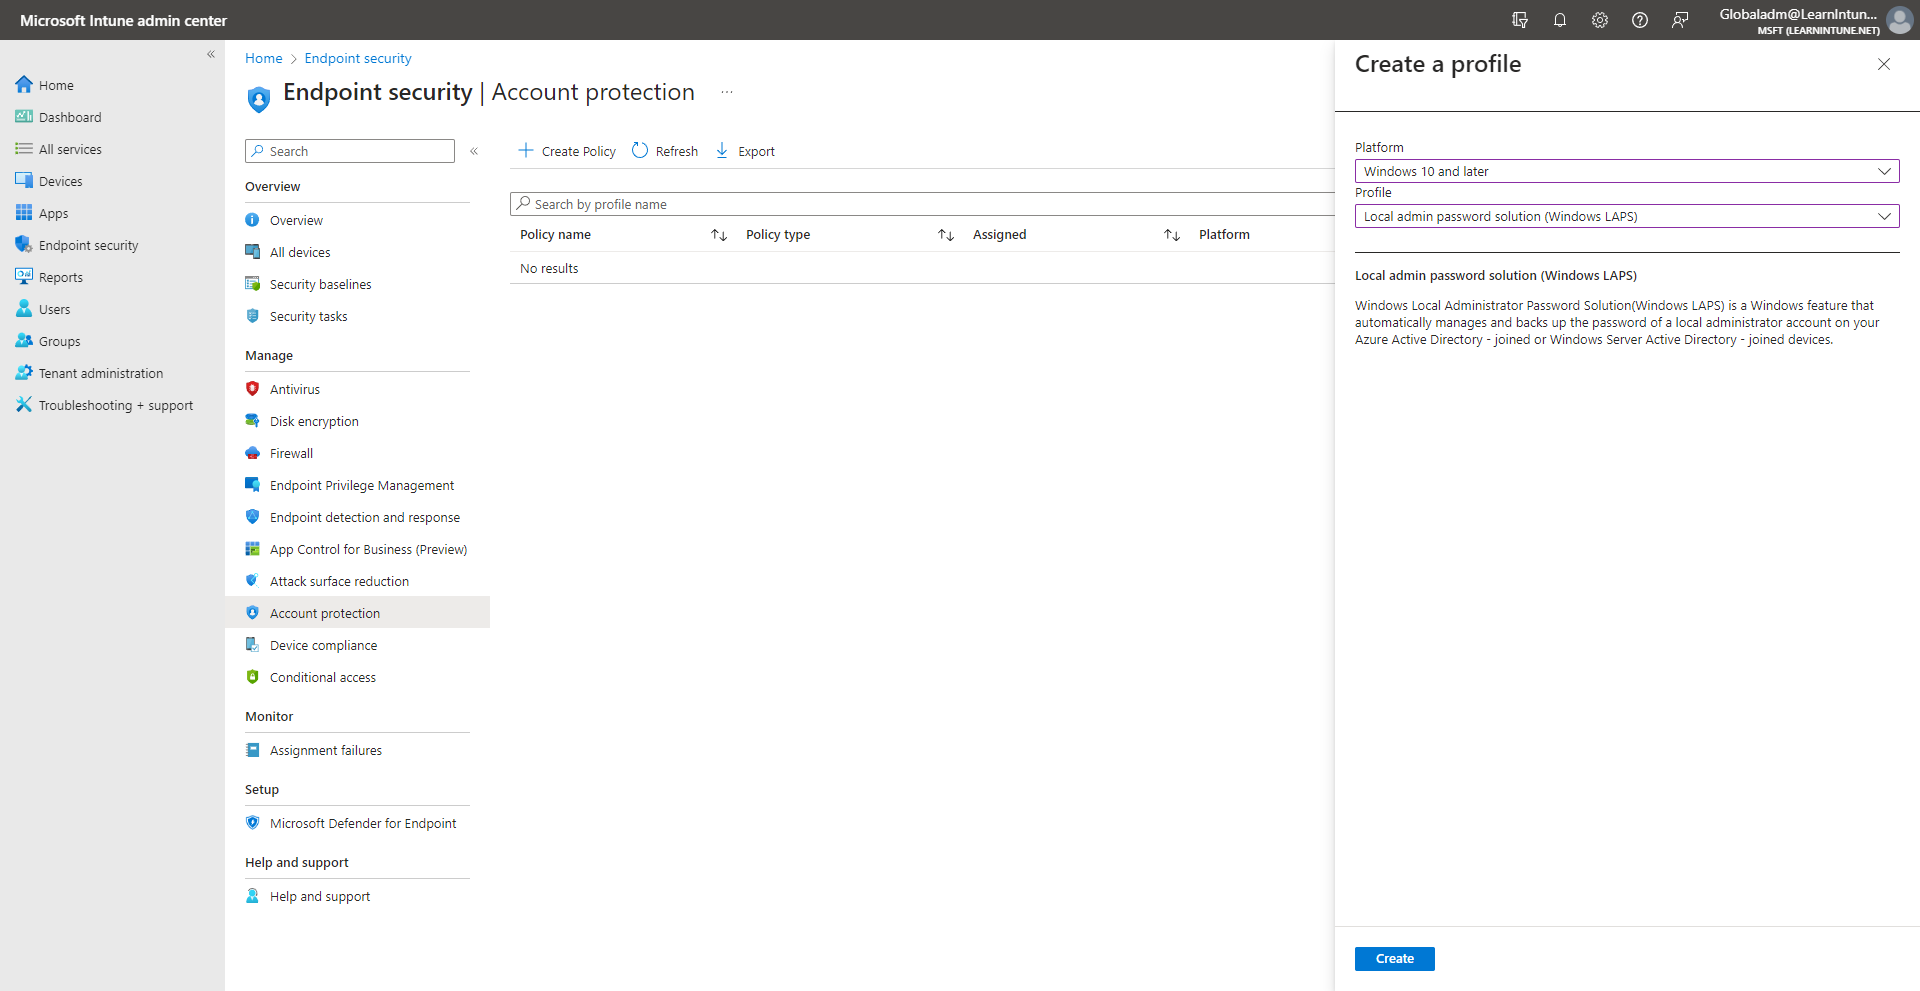Open the settings gear icon

[x=1600, y=20]
